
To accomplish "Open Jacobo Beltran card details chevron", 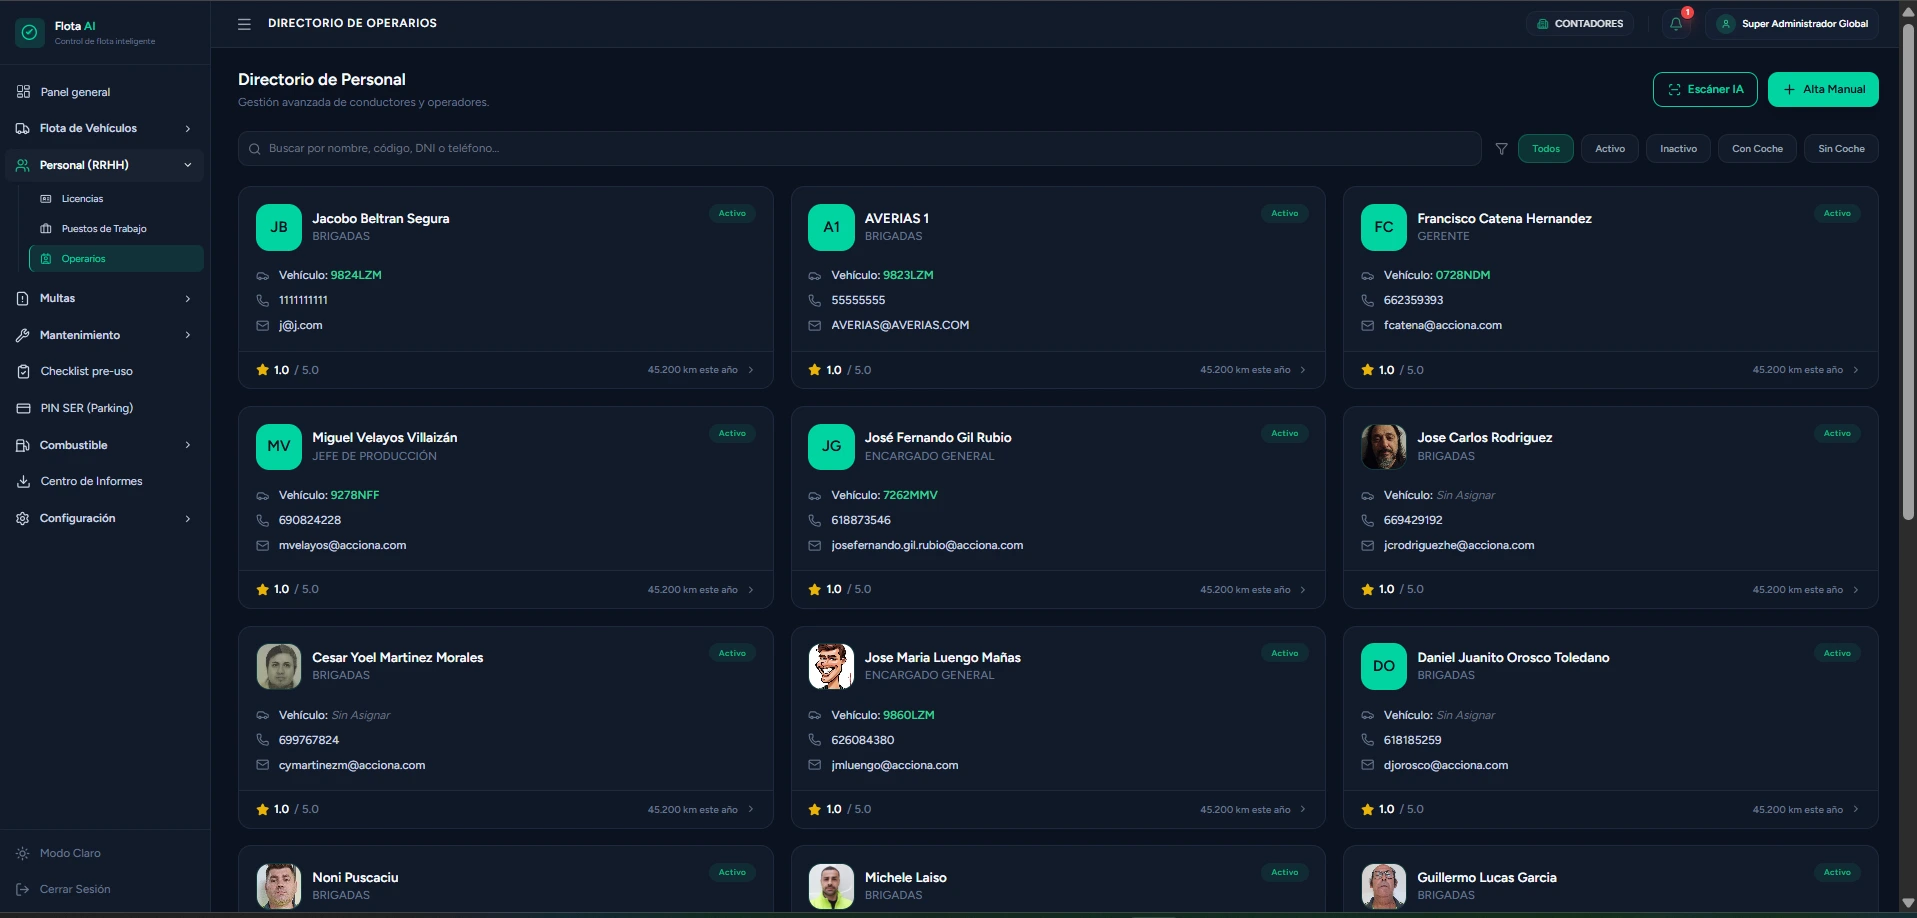I will [x=751, y=370].
